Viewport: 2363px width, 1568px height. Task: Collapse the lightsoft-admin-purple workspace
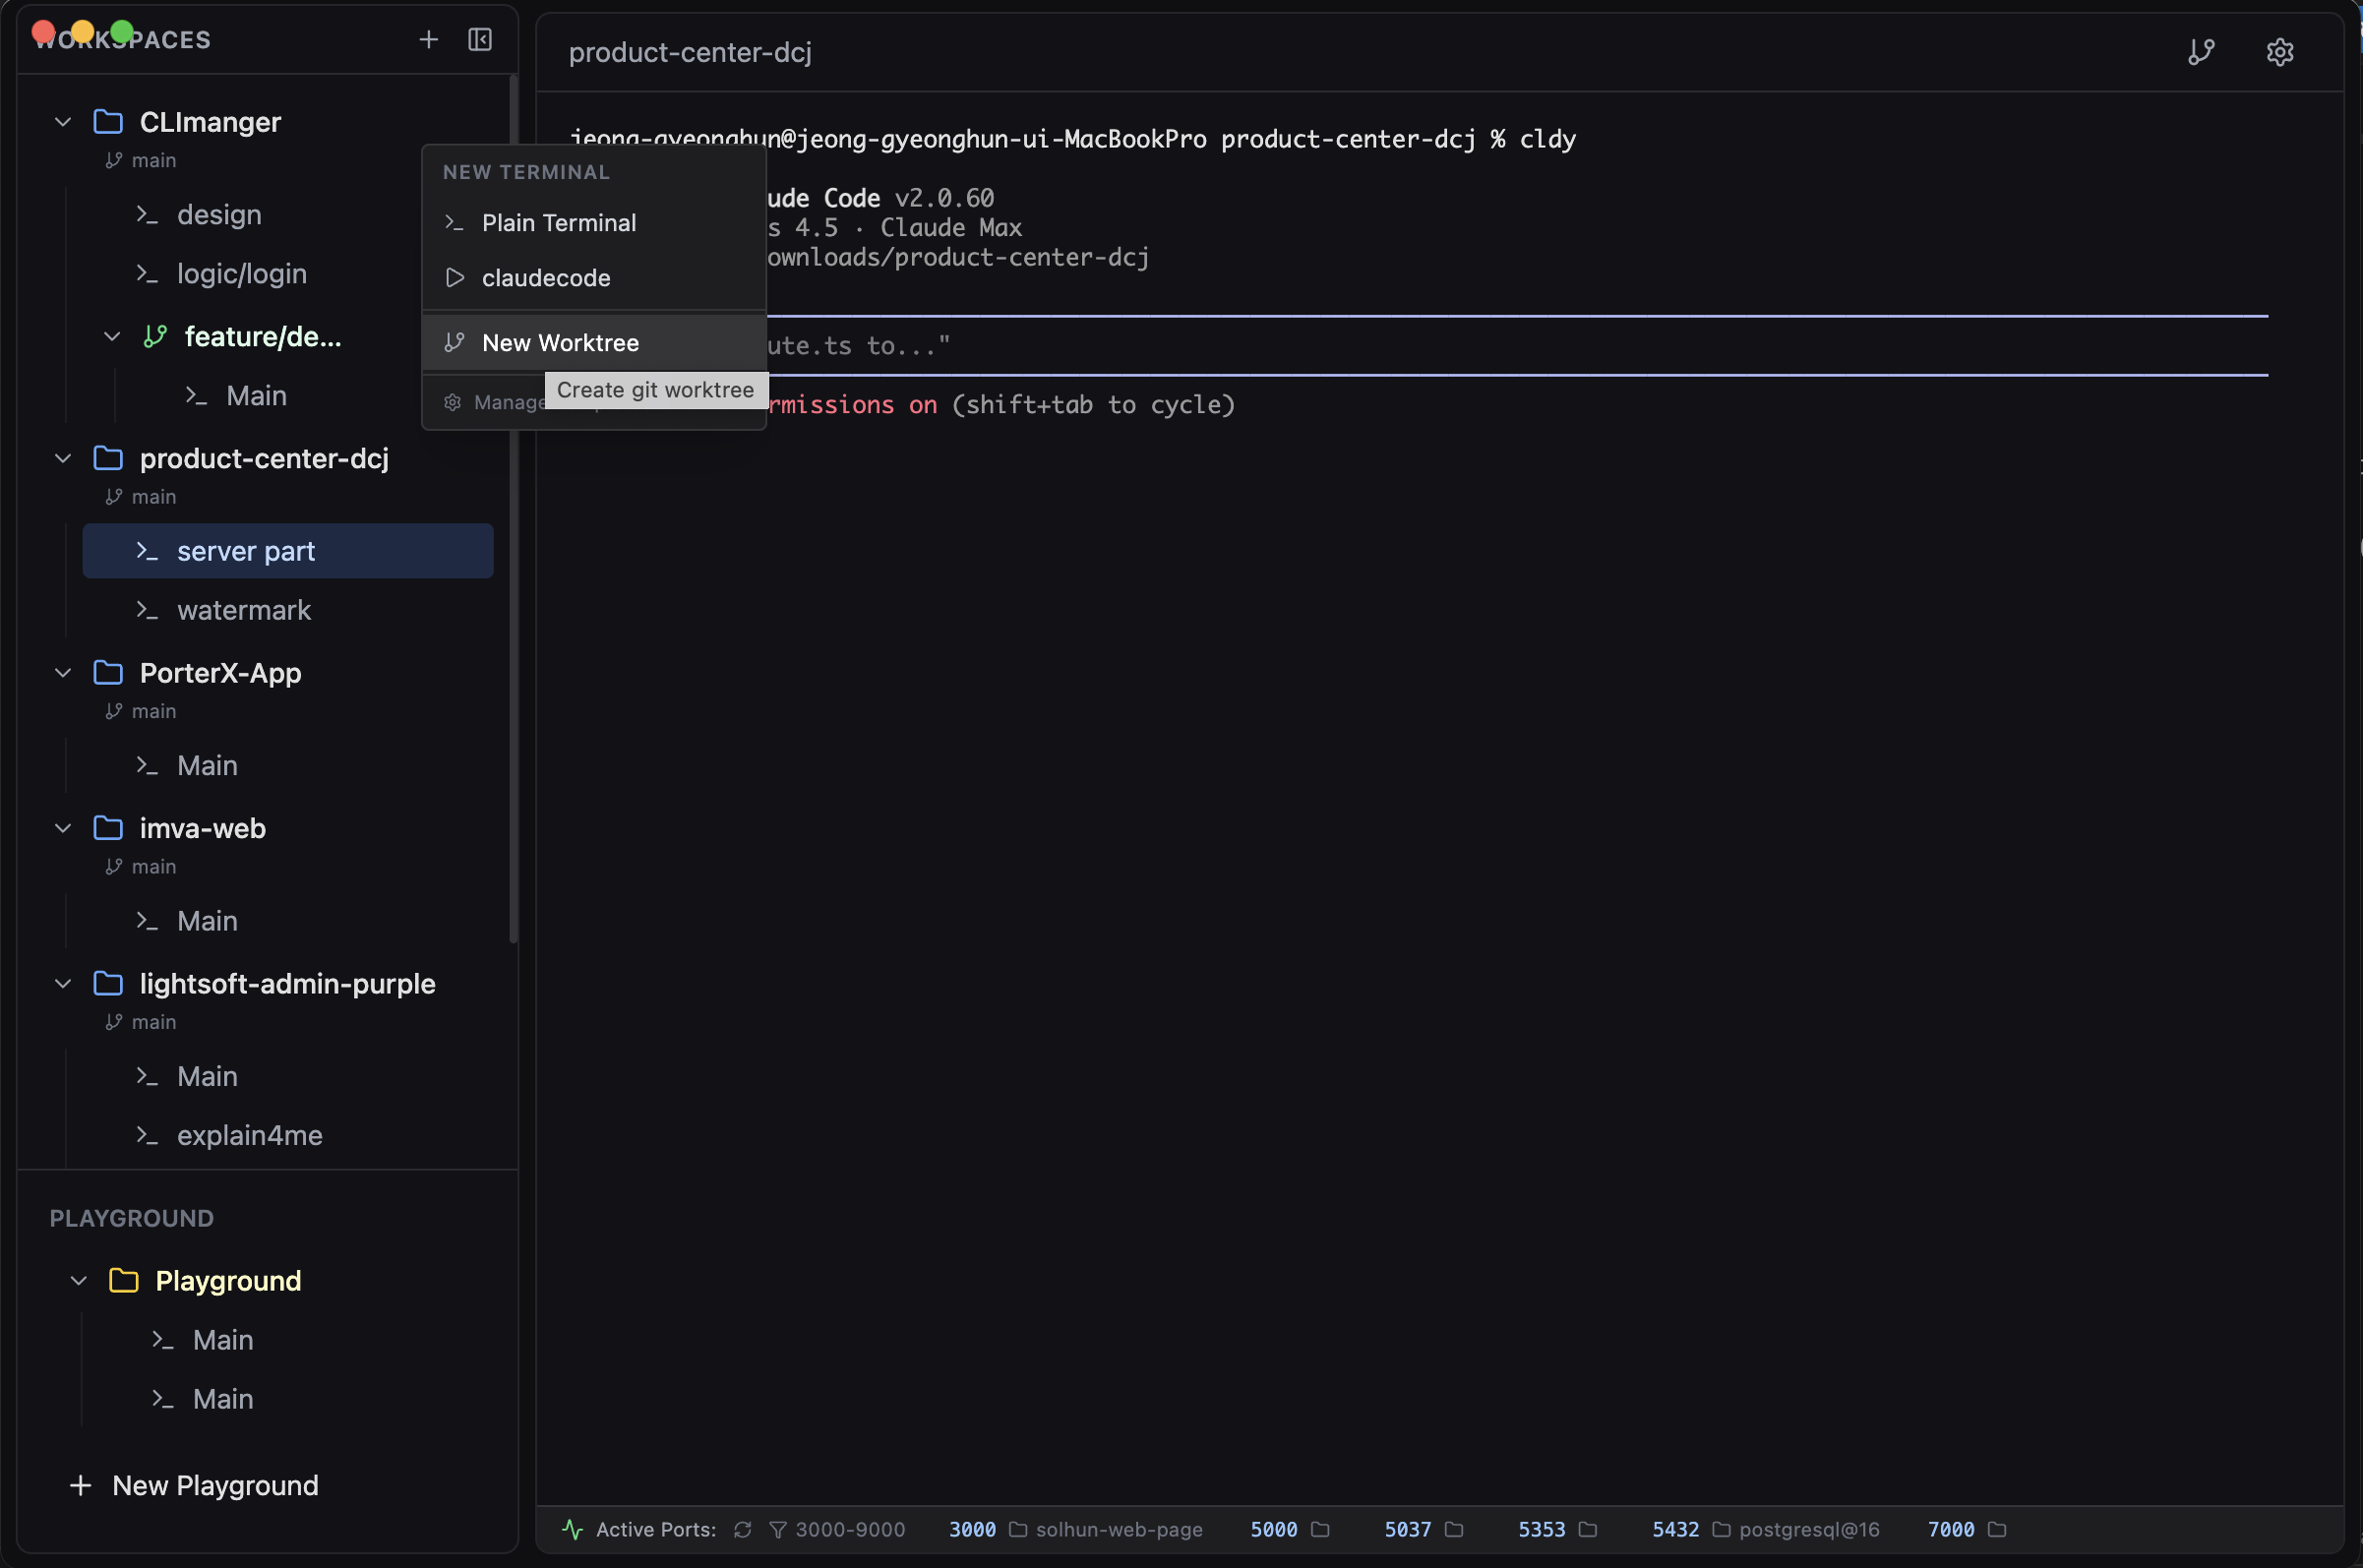(x=62, y=984)
